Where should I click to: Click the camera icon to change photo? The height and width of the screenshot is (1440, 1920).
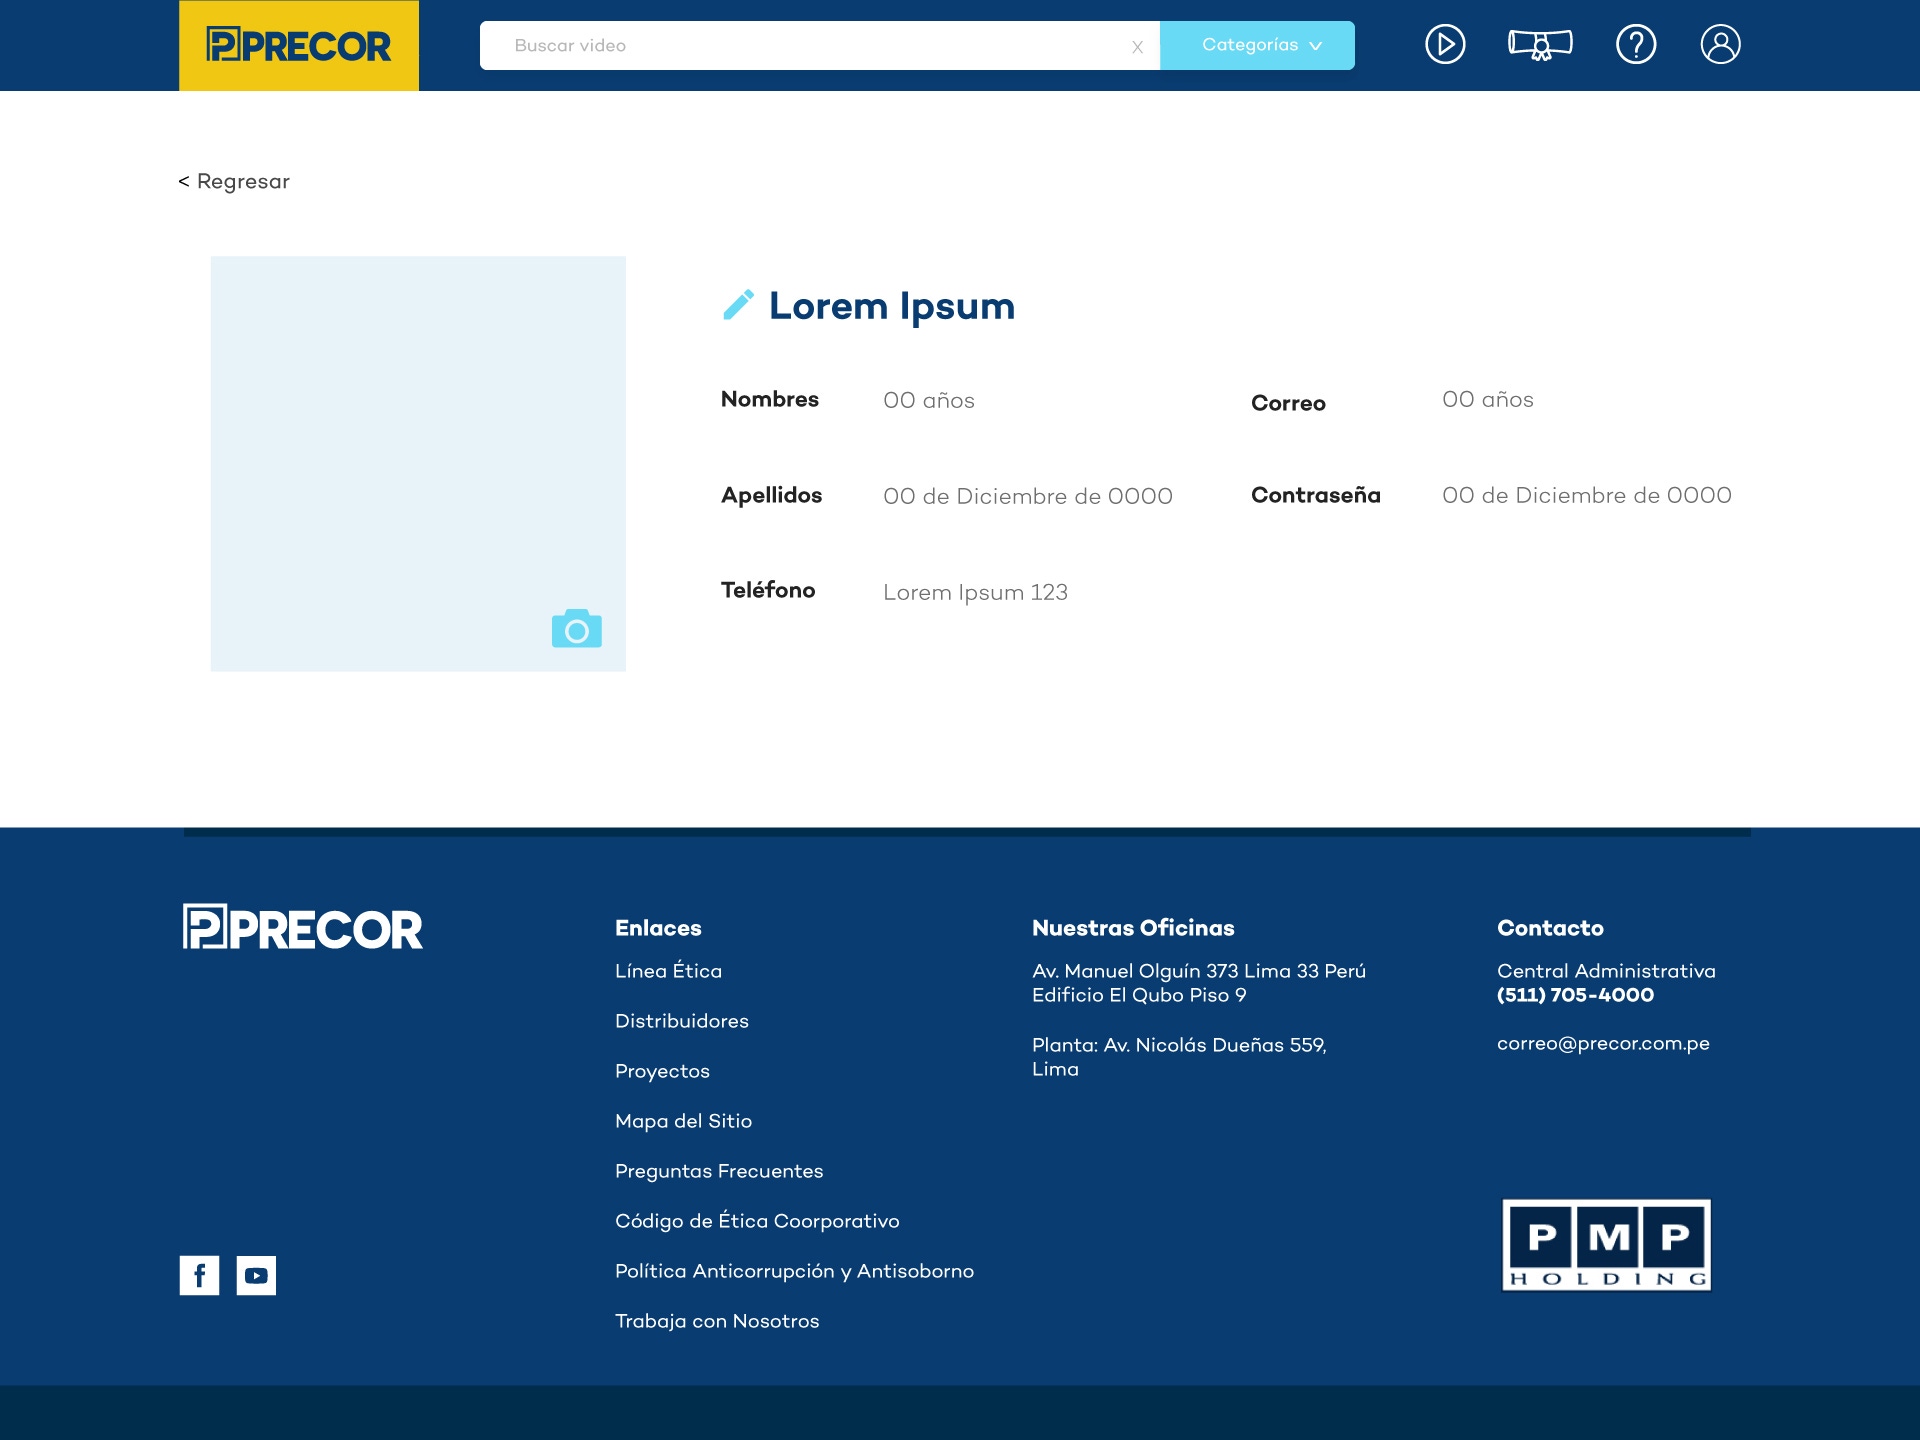577,628
